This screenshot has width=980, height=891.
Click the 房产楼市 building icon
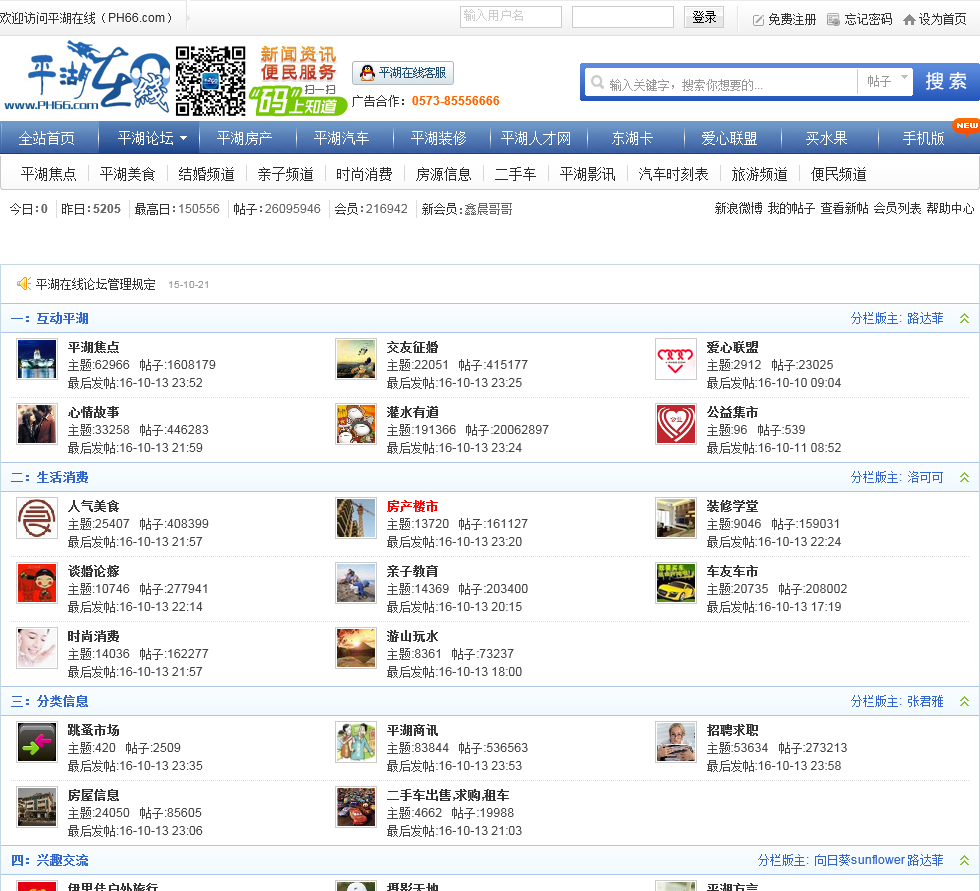[x=356, y=518]
